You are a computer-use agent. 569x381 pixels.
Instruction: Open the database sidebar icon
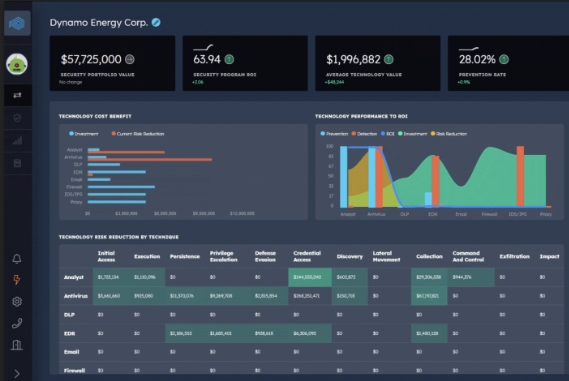(17, 163)
